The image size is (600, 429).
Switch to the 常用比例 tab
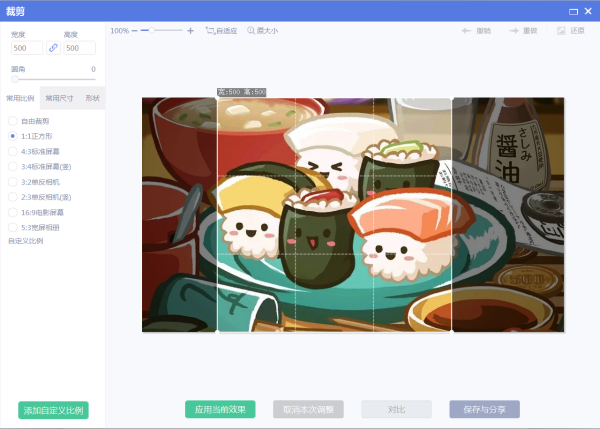(20, 98)
